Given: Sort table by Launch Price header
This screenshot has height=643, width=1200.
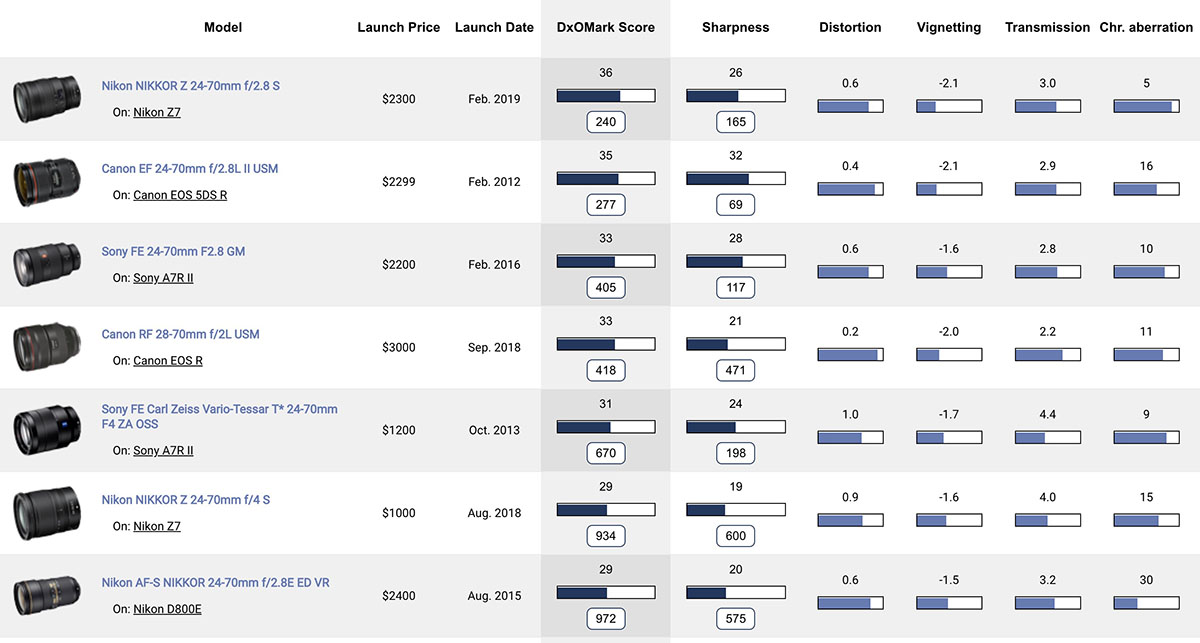Looking at the screenshot, I should point(398,28).
